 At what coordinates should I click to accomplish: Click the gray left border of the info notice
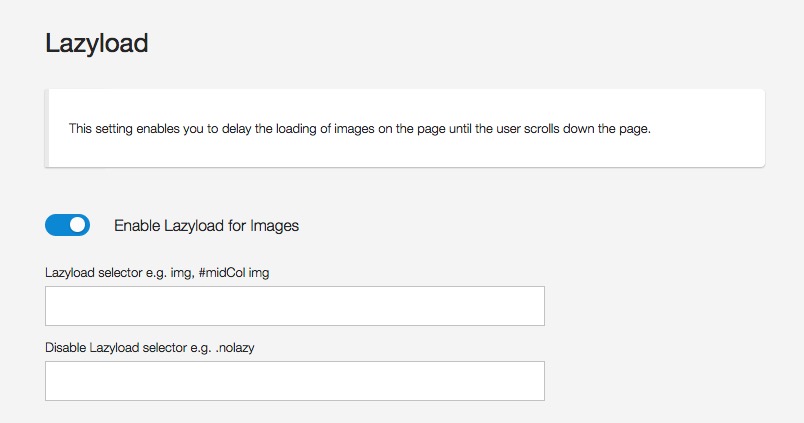click(47, 128)
